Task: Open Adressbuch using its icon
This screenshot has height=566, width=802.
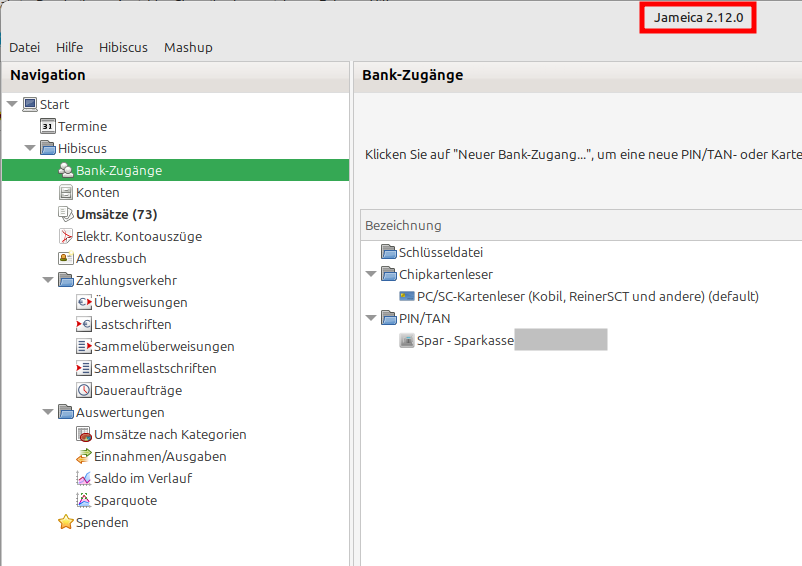Action: pos(66,259)
